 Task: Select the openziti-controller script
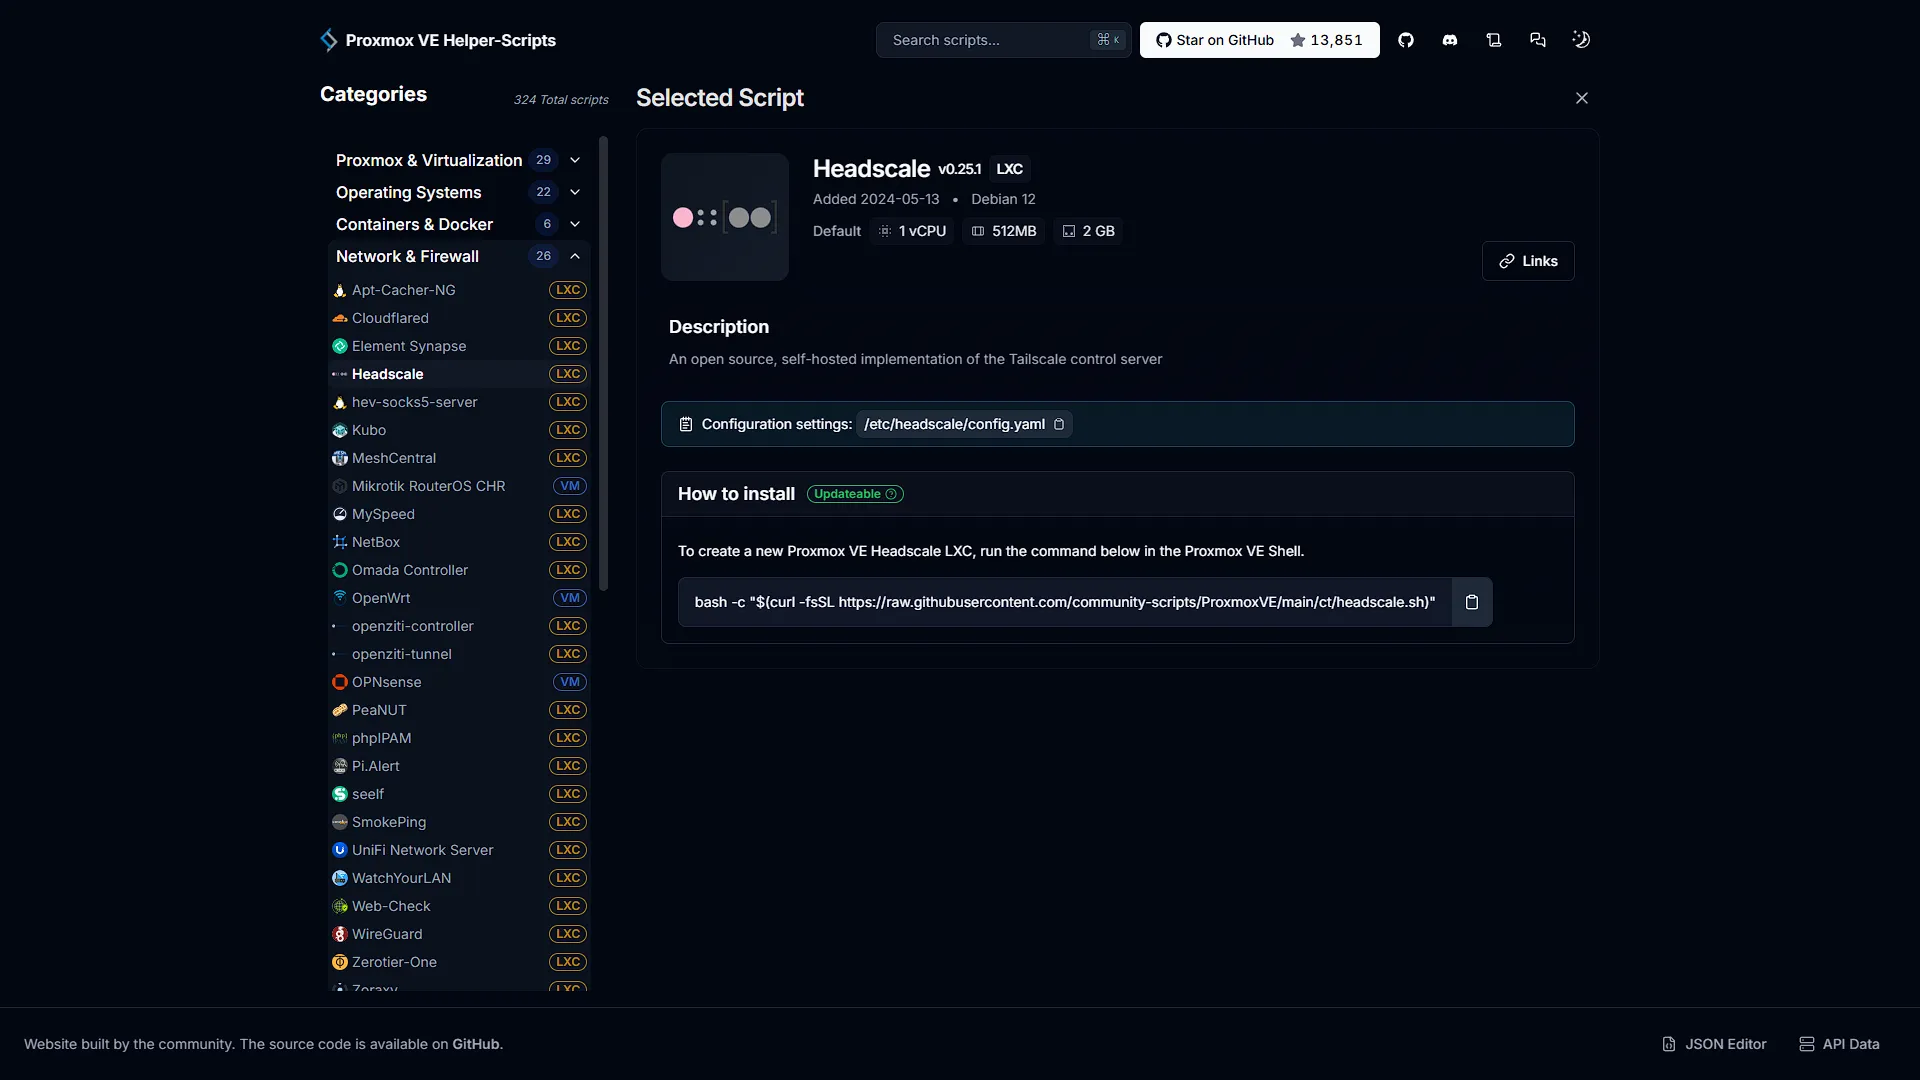tap(460, 626)
